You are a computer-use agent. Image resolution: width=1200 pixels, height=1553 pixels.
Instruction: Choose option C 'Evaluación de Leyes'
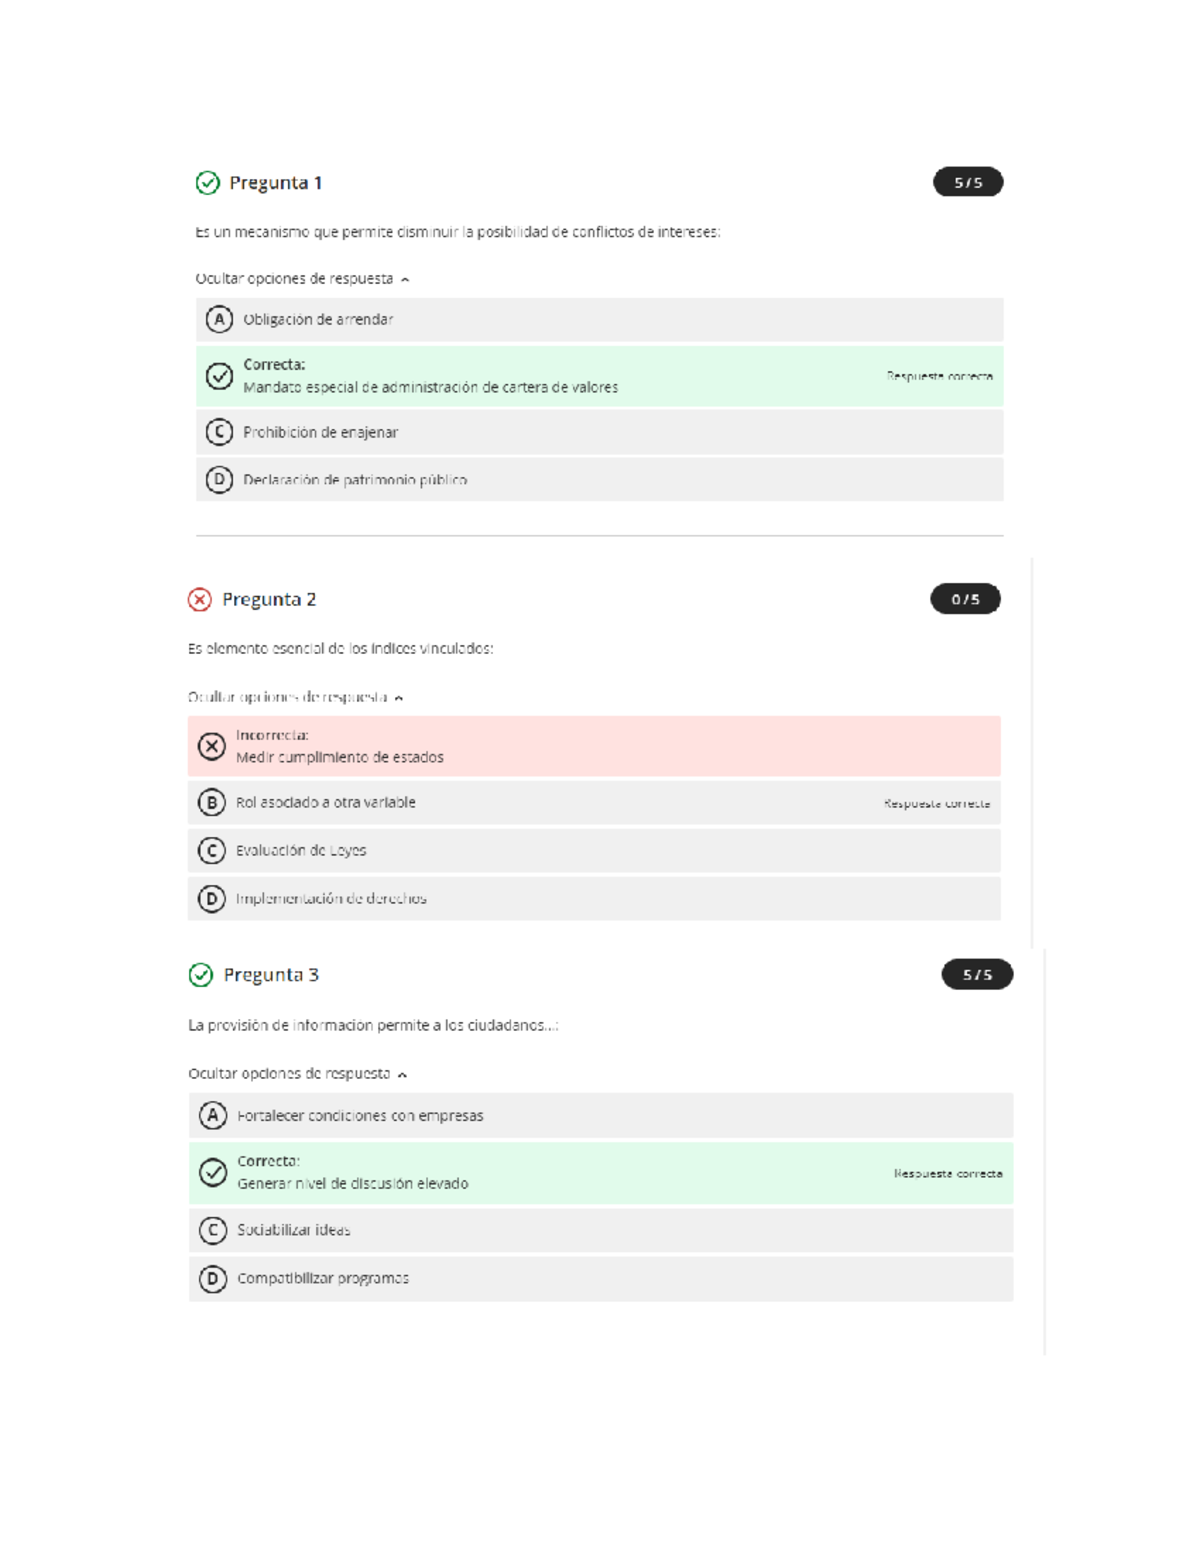pos(212,851)
